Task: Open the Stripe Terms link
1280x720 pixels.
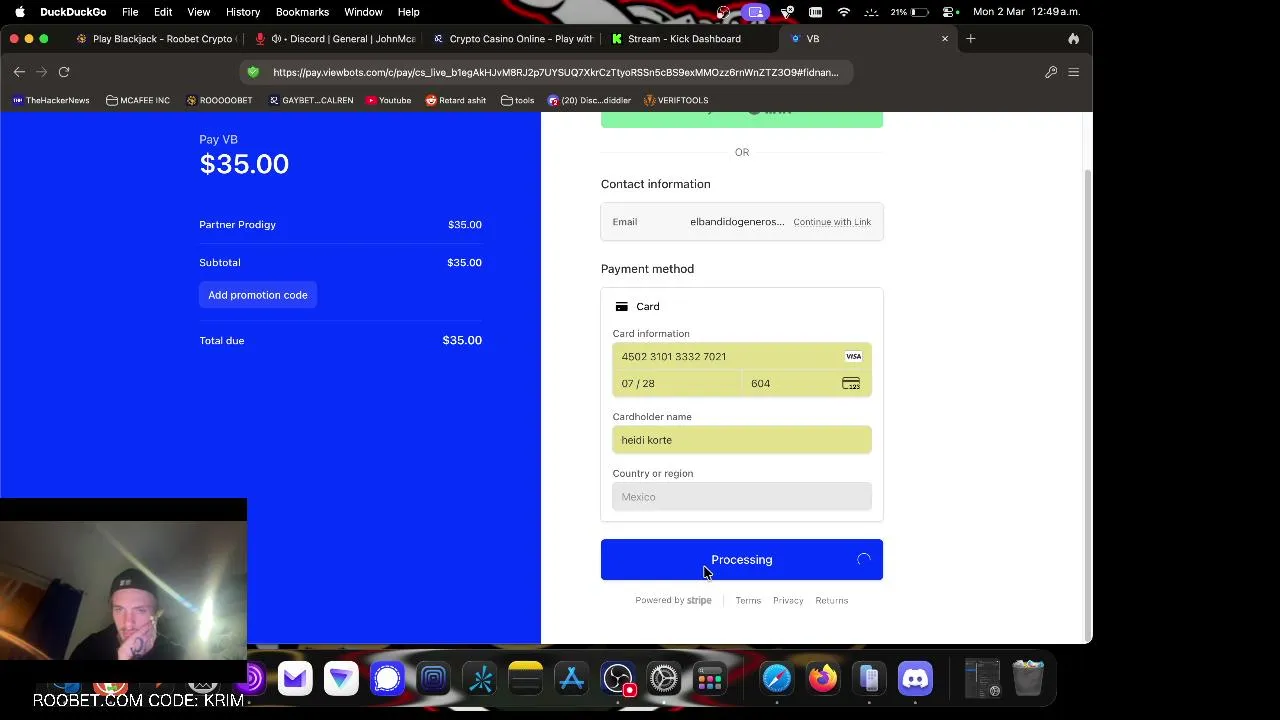Action: (x=748, y=601)
